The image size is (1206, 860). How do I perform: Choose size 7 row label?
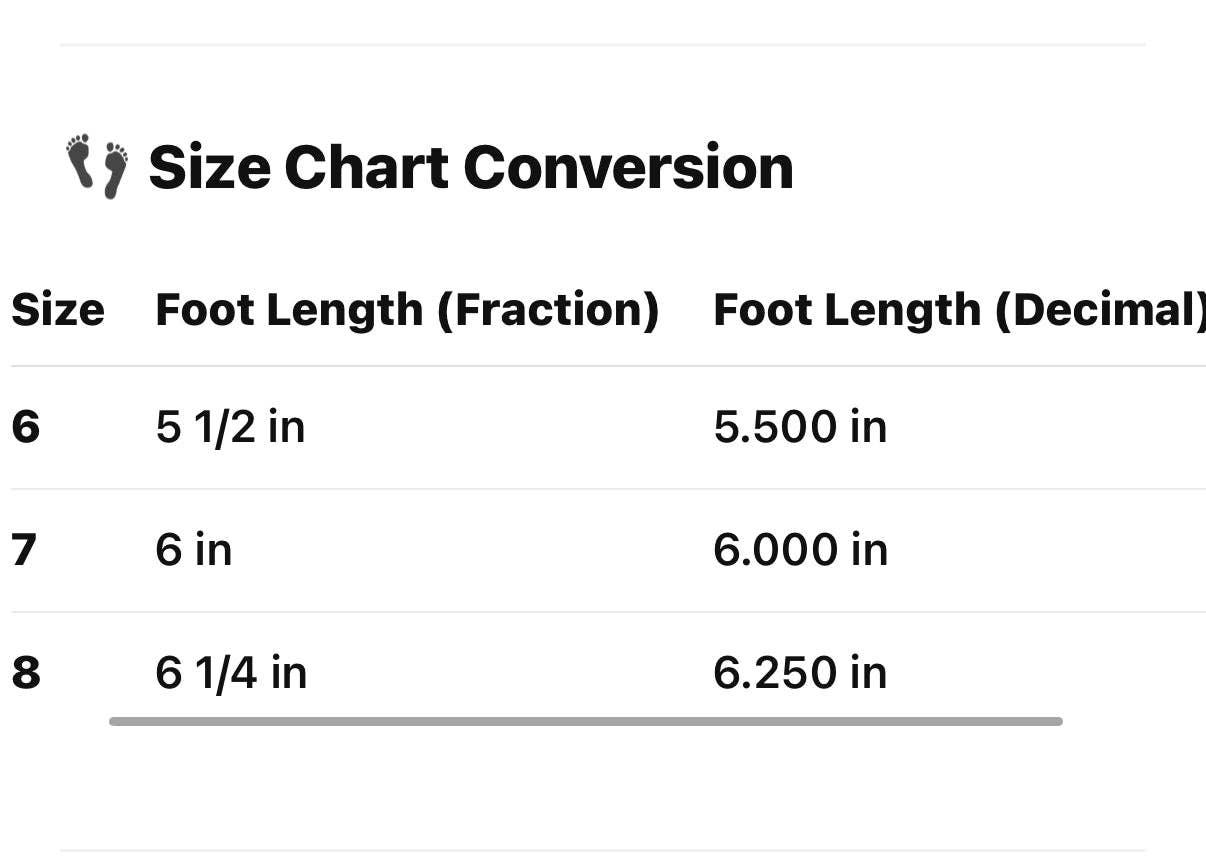coord(24,550)
